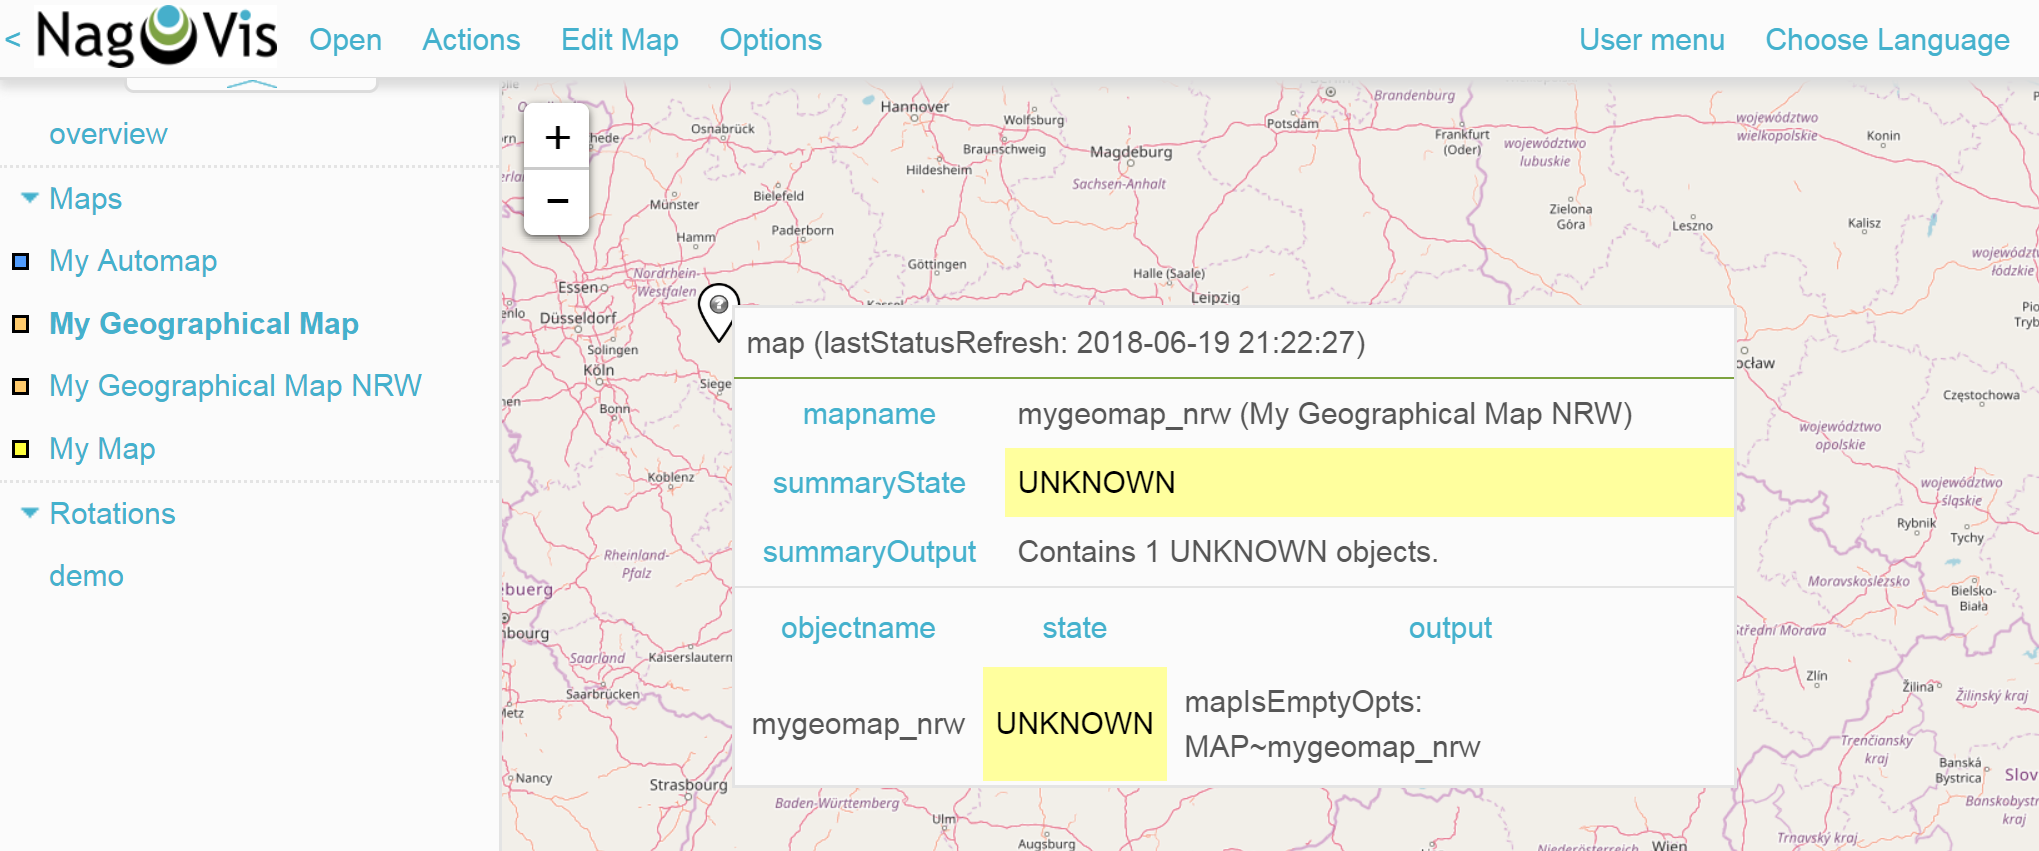This screenshot has width=2039, height=851.
Task: Open the Edit Map menu
Action: click(x=620, y=40)
